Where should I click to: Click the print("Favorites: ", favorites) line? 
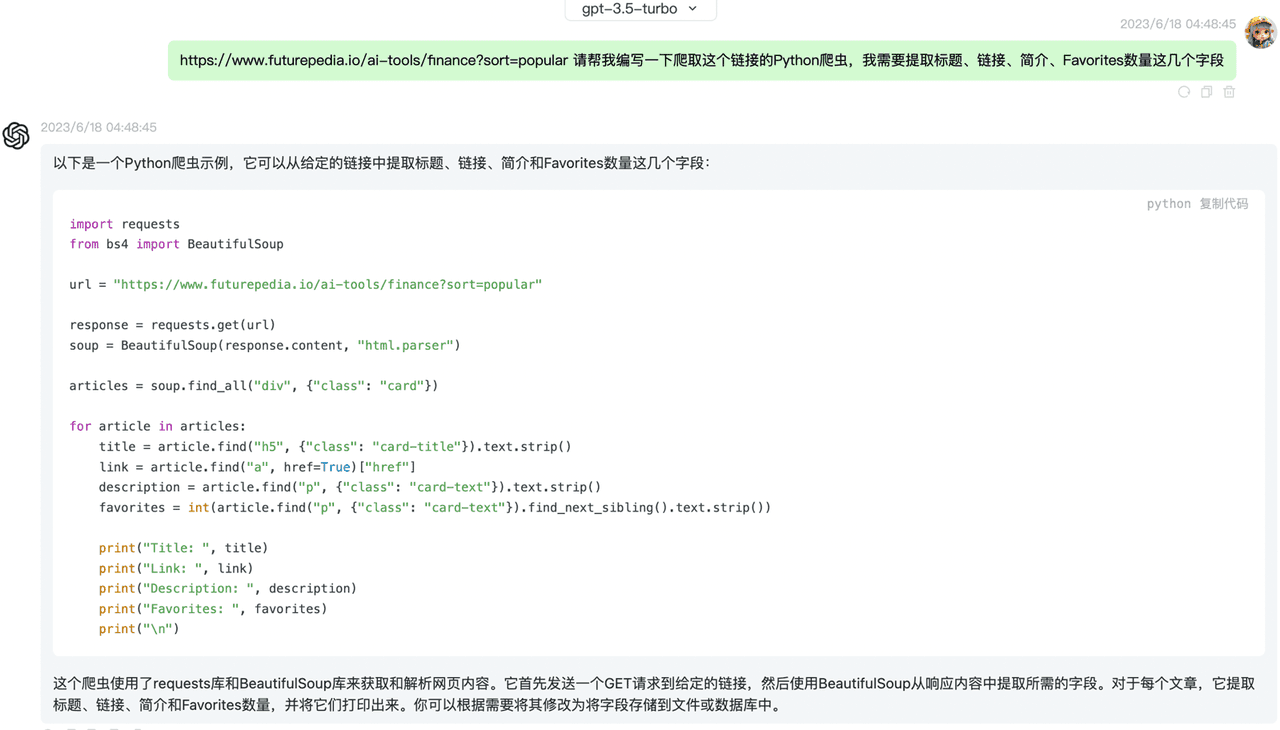click(x=213, y=609)
